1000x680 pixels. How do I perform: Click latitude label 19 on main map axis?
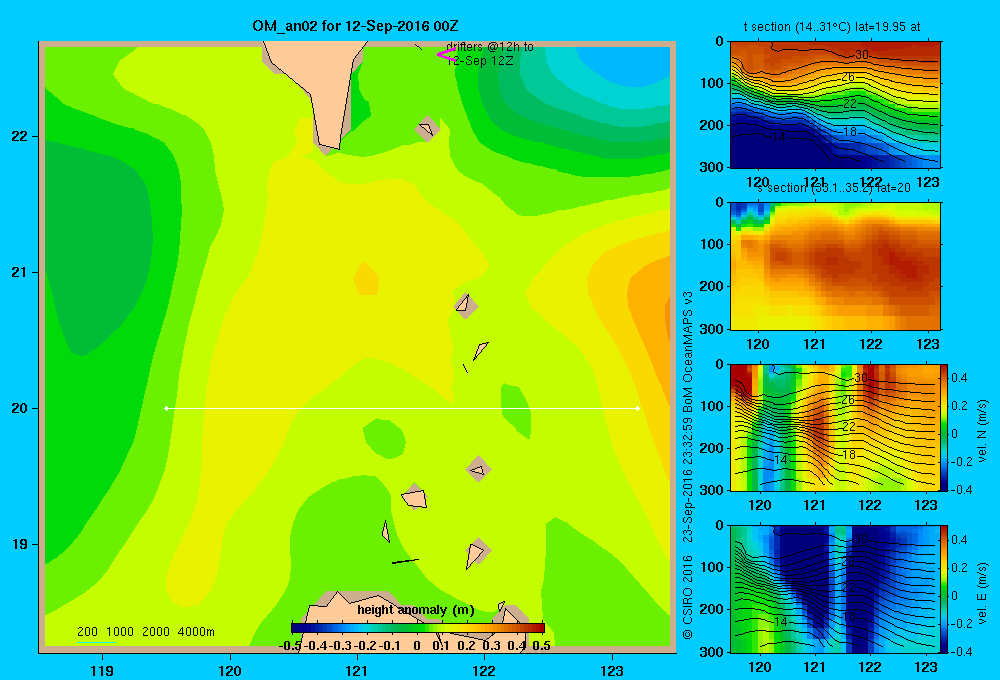click(x=20, y=544)
